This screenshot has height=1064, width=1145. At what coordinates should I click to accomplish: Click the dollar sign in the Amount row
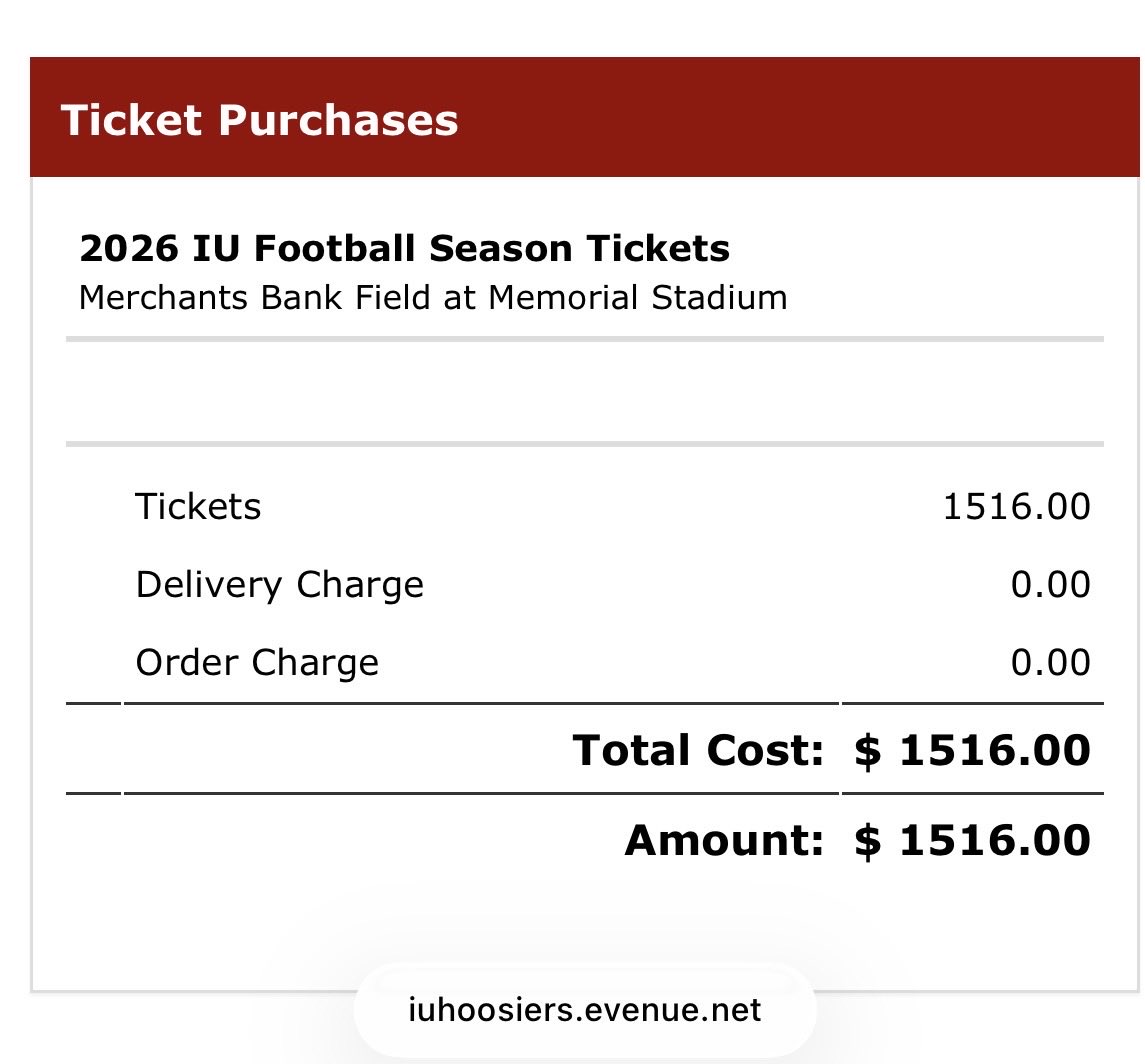click(868, 840)
